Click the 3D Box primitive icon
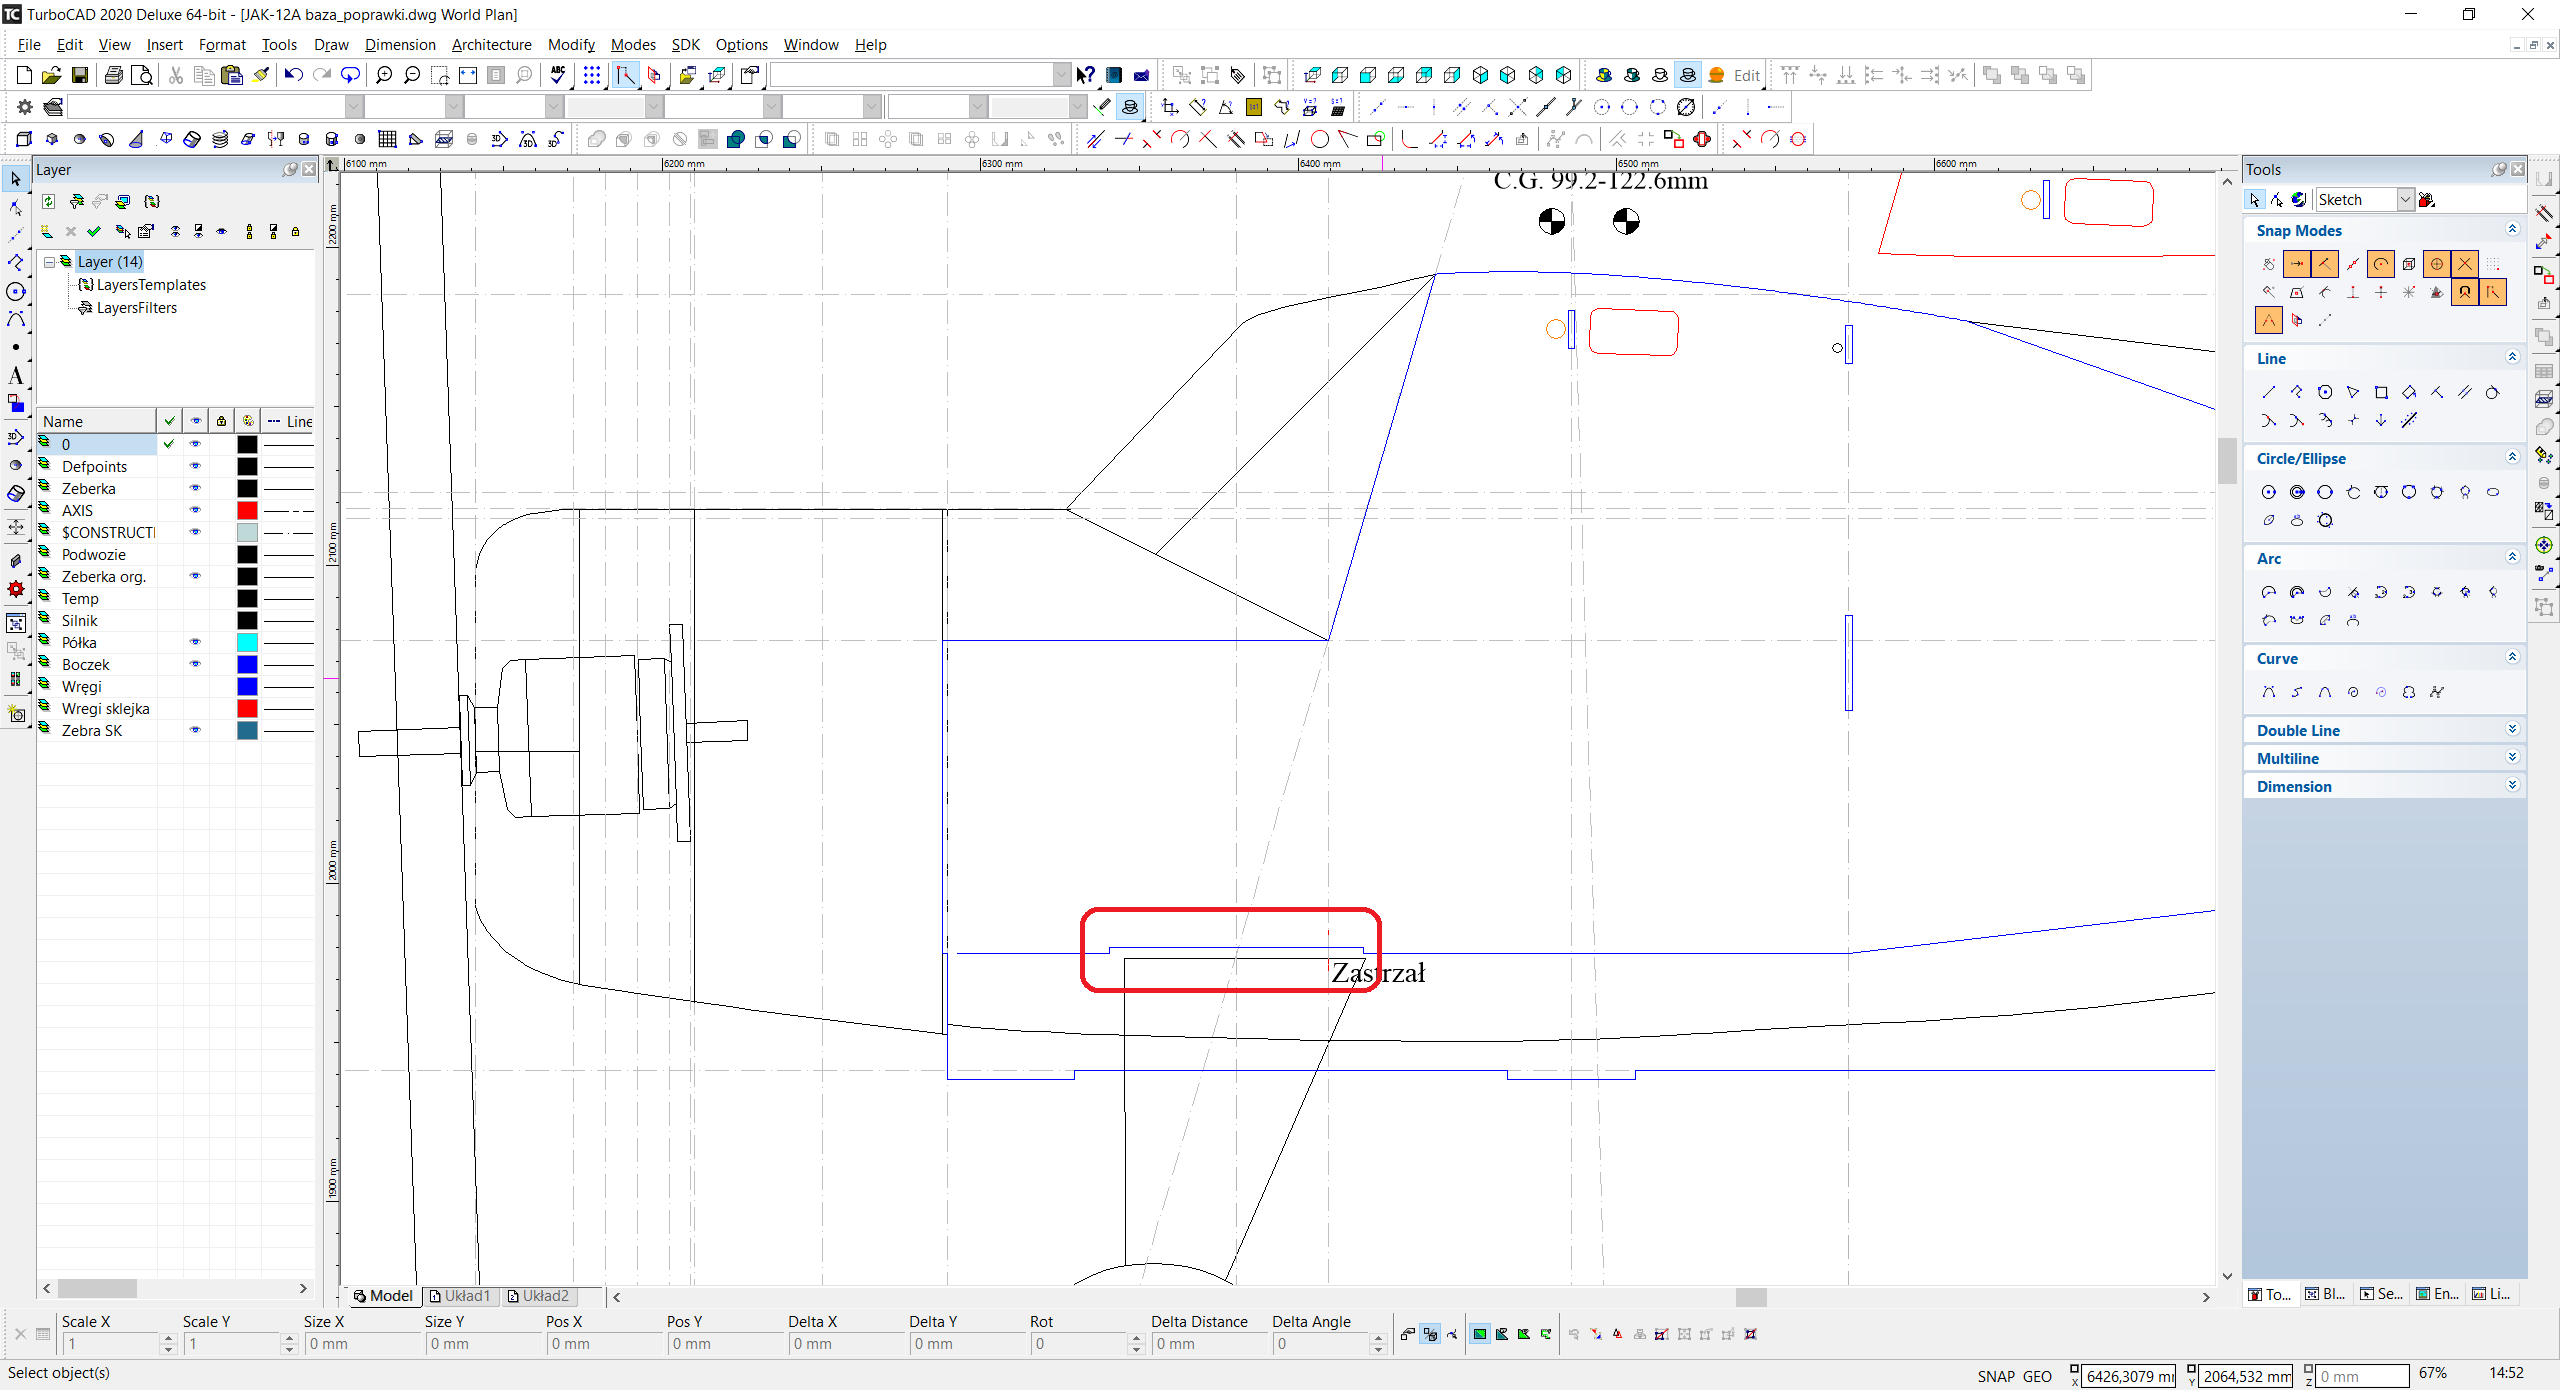The image size is (2560, 1390). (25, 139)
